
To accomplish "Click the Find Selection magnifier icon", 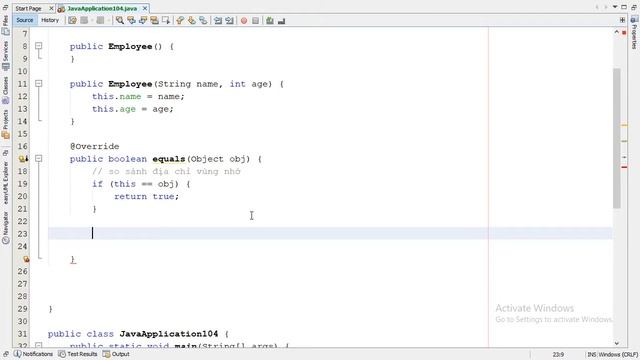I will tap(120, 20).
